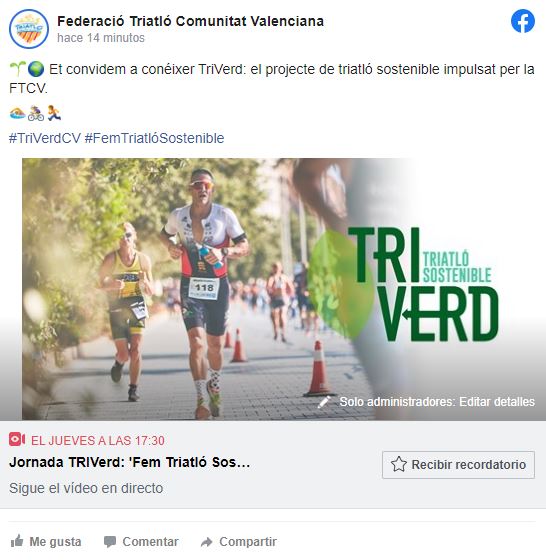Click the pencil edit icon on image
Image resolution: width=546 pixels, height=560 pixels.
pyautogui.click(x=324, y=402)
